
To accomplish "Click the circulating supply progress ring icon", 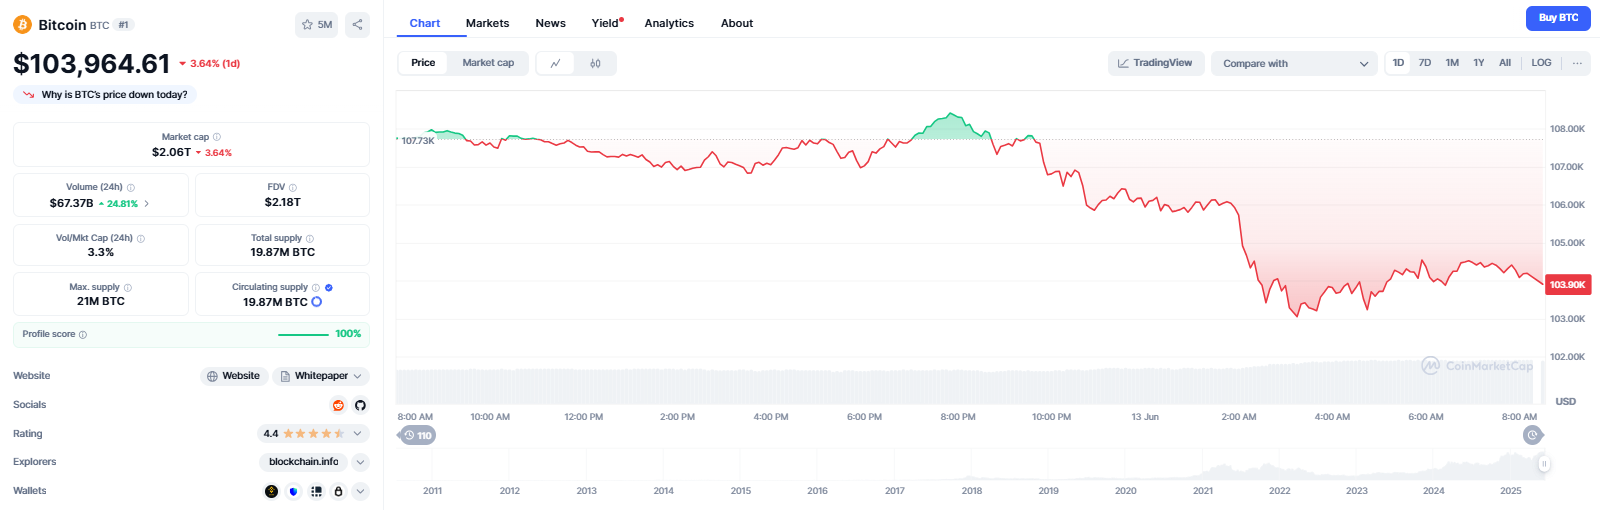I will pyautogui.click(x=317, y=302).
